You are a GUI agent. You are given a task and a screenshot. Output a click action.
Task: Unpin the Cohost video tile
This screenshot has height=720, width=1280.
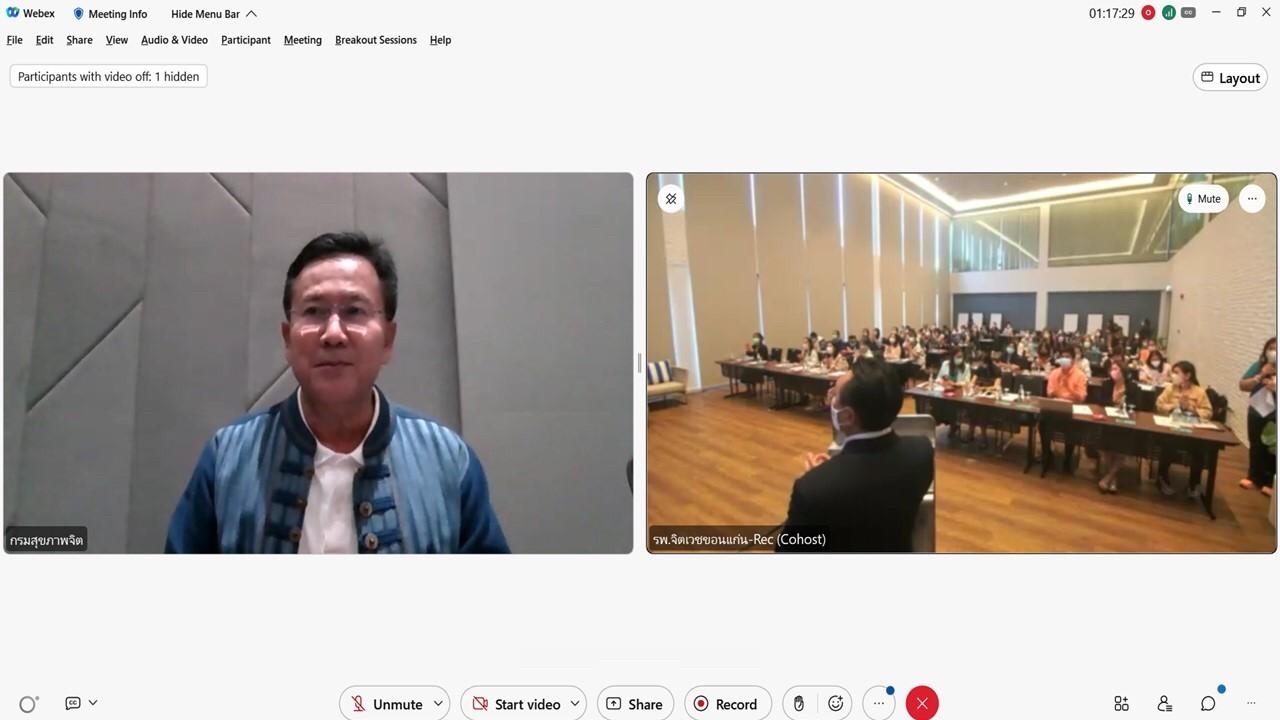(x=671, y=199)
